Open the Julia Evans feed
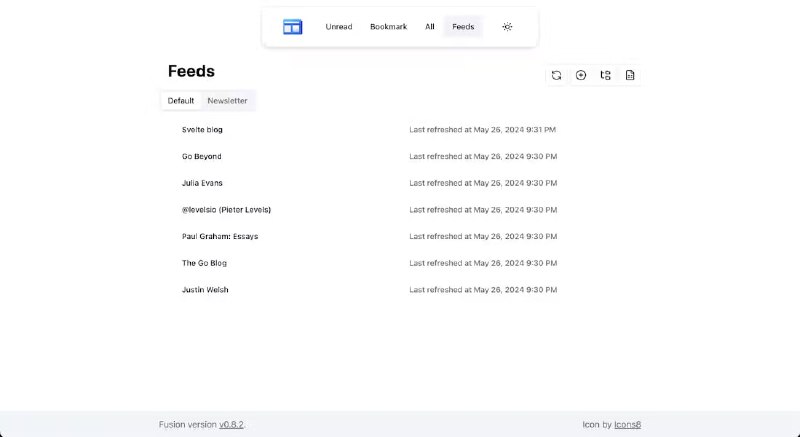800x437 pixels. (202, 183)
